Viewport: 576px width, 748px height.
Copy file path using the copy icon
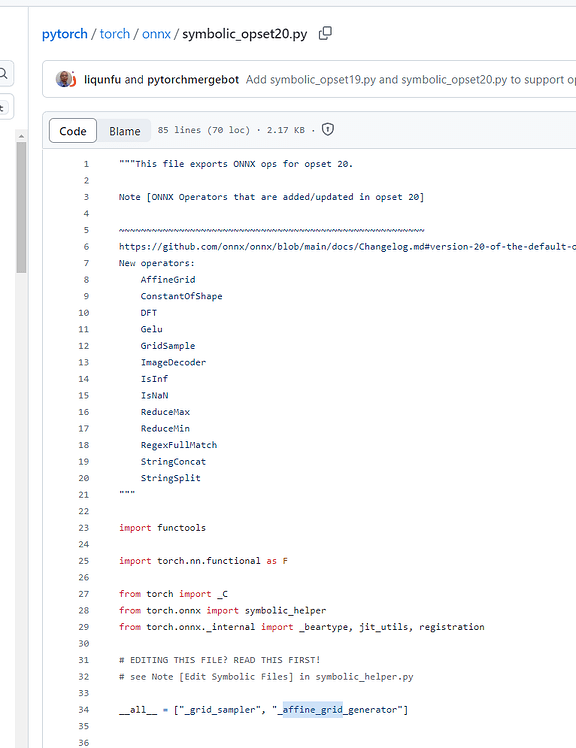click(x=325, y=33)
